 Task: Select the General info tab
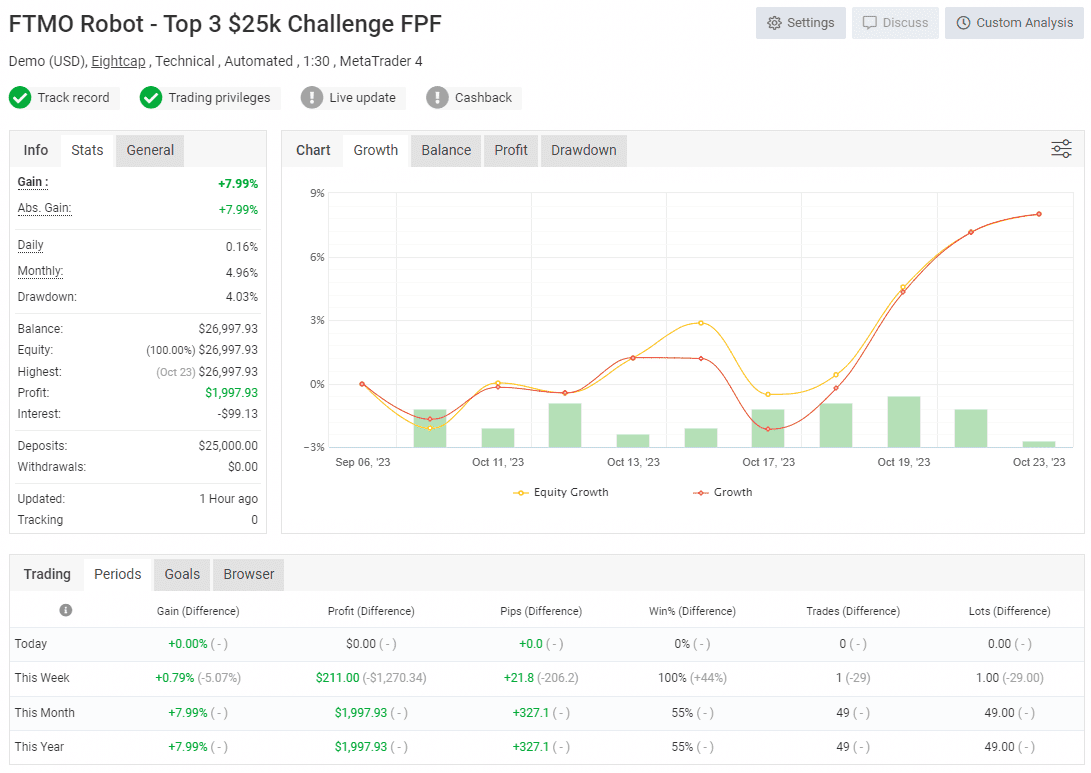pyautogui.click(x=149, y=150)
